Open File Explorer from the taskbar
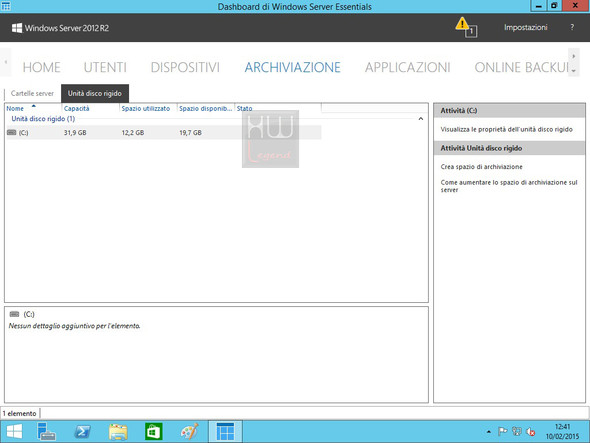The height and width of the screenshot is (443, 590). (118, 431)
